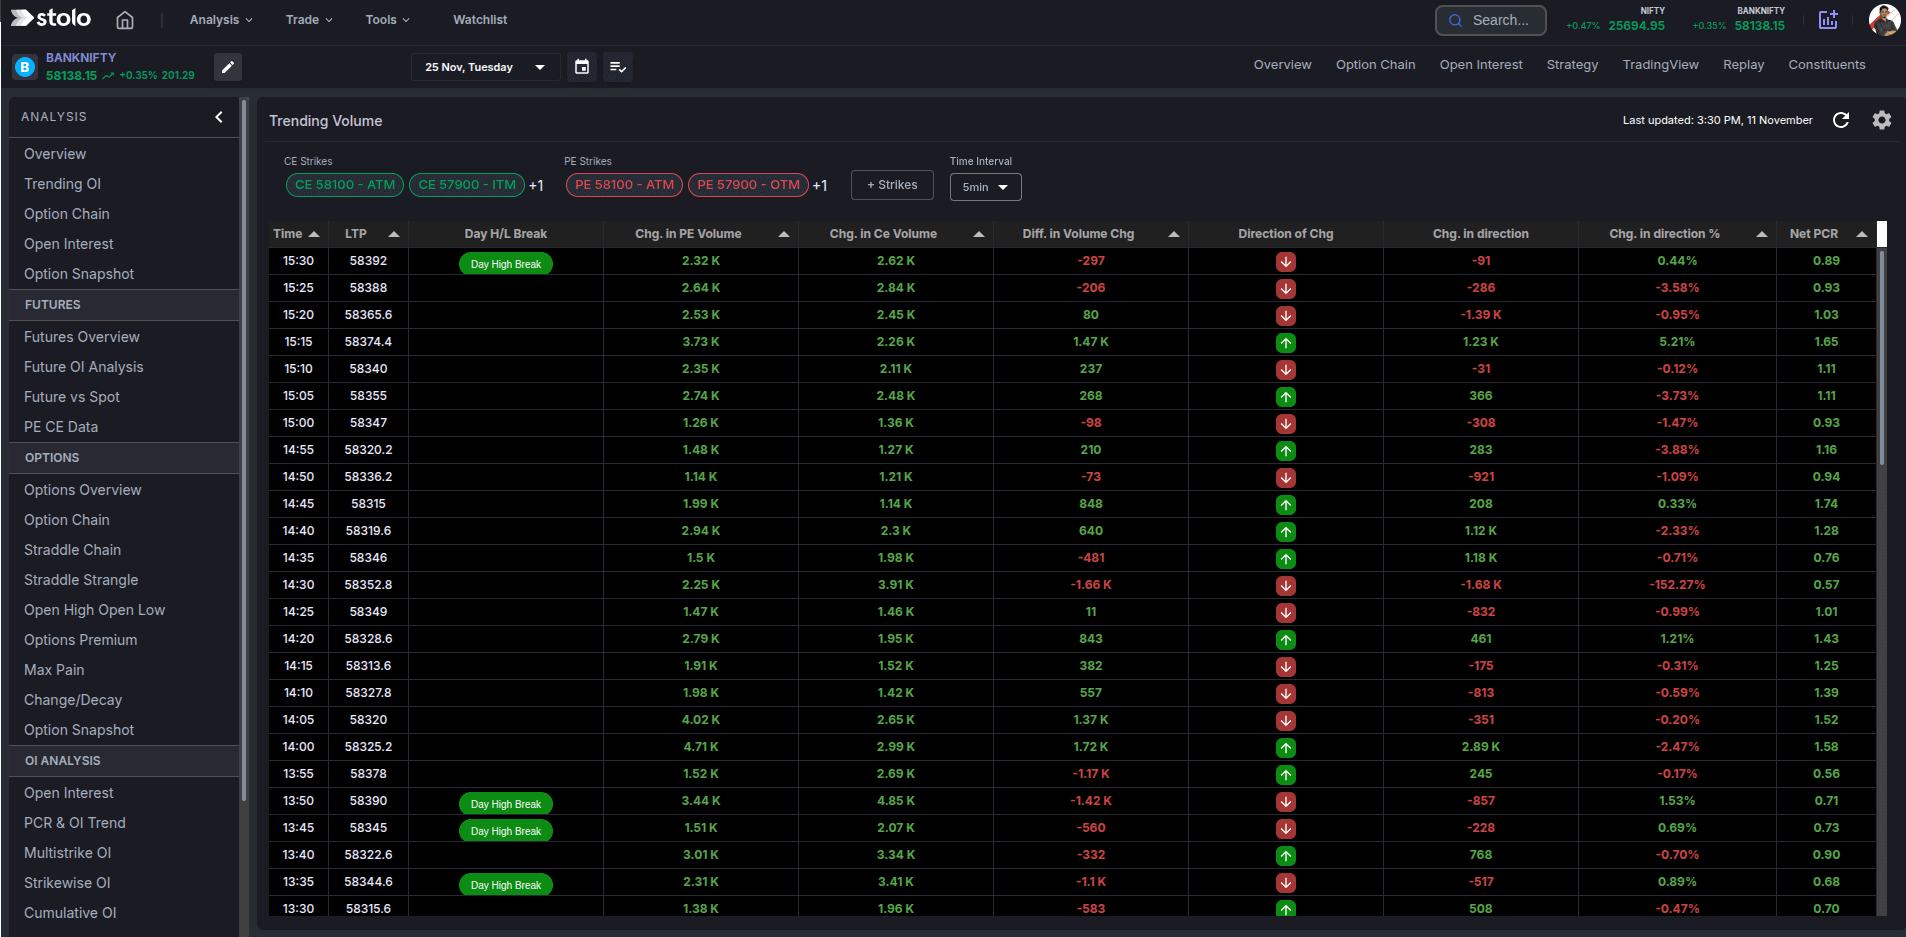Deselect the PE 58100 - ATM strike chip
1906x937 pixels.
click(622, 185)
